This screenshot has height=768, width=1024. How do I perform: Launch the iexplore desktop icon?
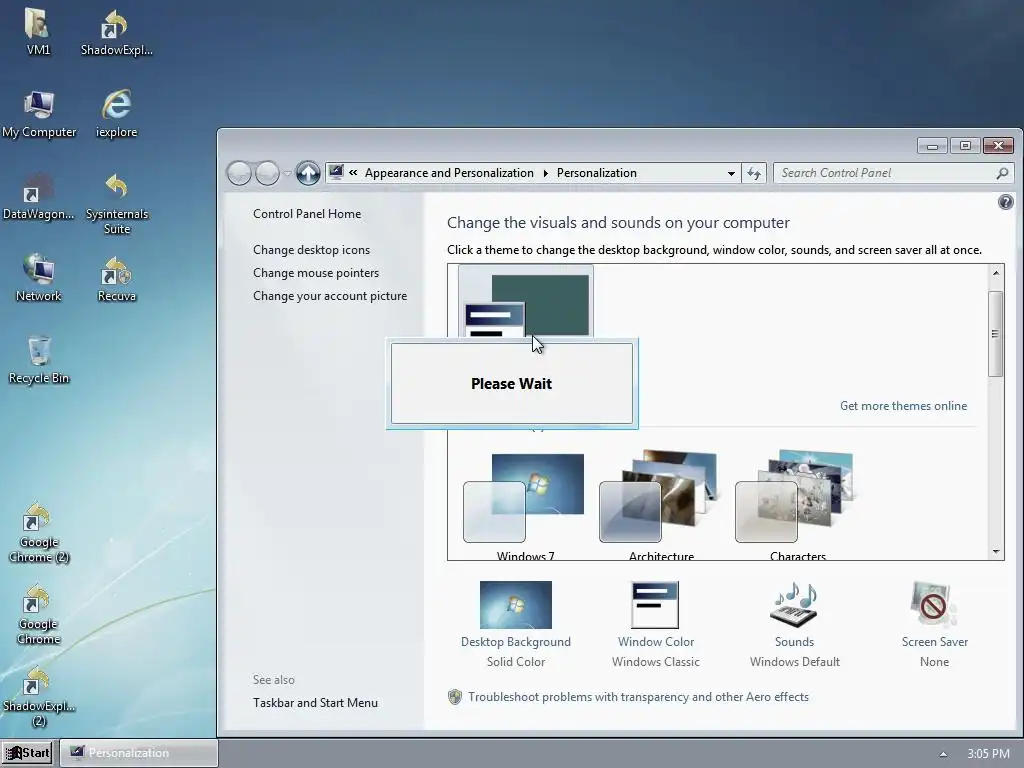tap(116, 114)
